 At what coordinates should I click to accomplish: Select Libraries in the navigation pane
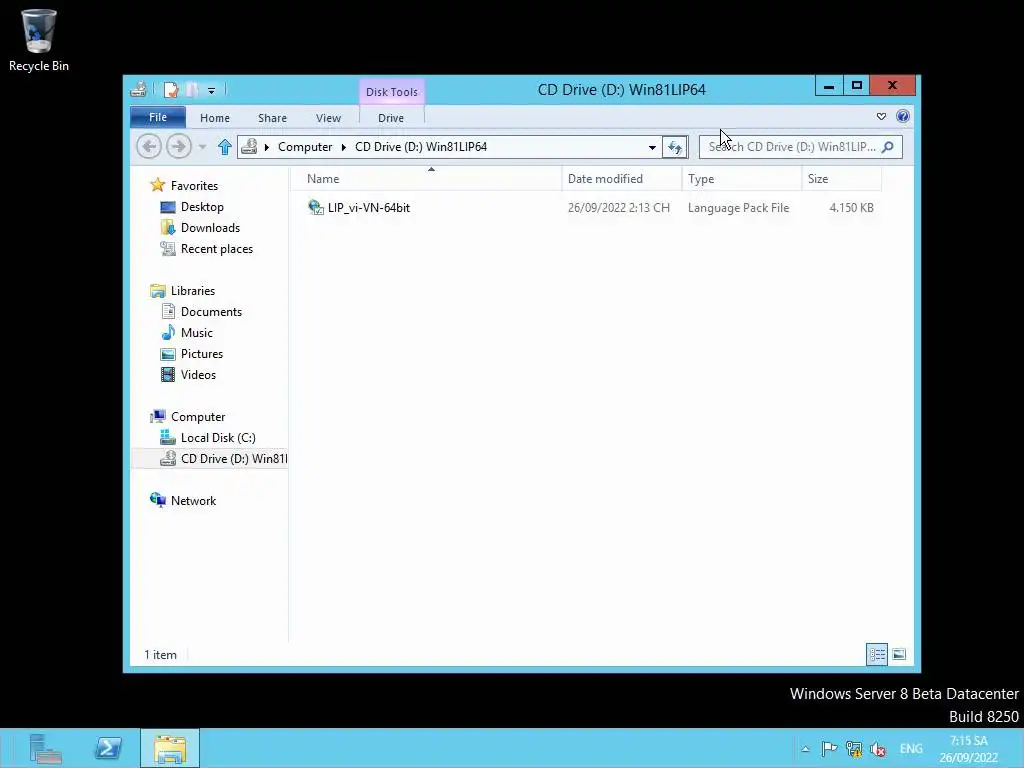click(193, 291)
